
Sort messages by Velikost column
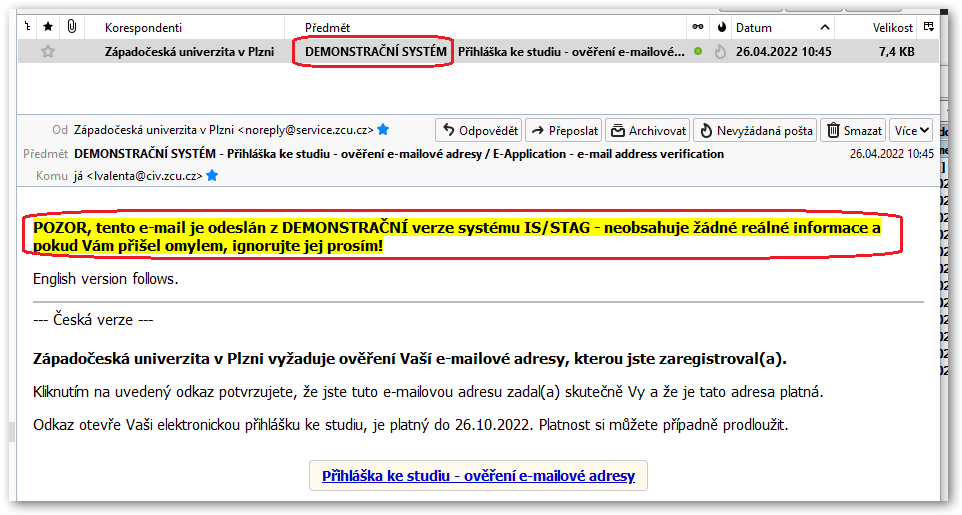point(893,28)
